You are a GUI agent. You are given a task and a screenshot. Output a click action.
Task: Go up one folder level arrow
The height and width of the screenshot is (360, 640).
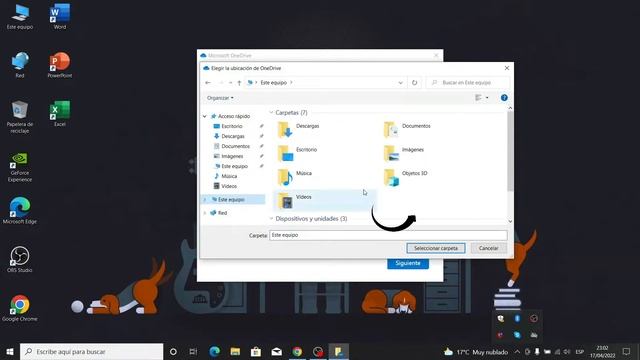click(x=239, y=82)
